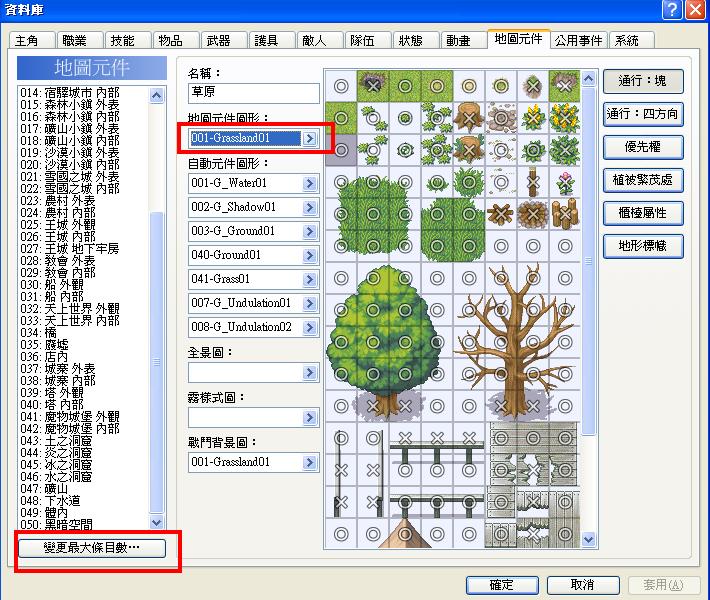Toggle passage on upright log bundle tile

coord(565,214)
